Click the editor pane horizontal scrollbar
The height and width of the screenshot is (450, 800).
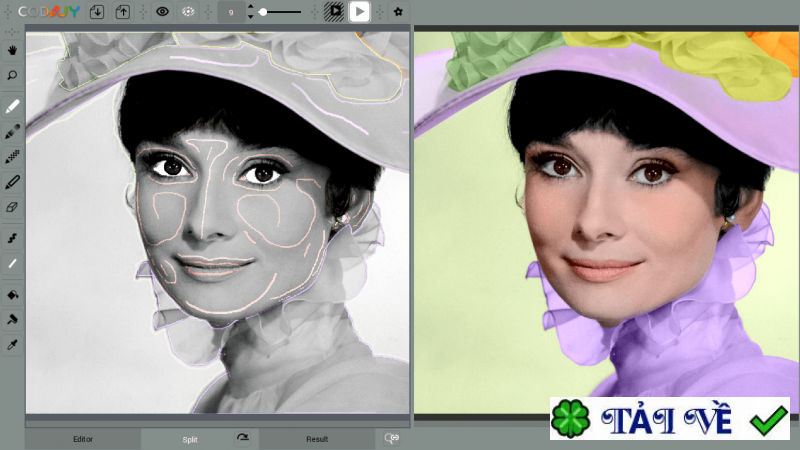pyautogui.click(x=218, y=423)
